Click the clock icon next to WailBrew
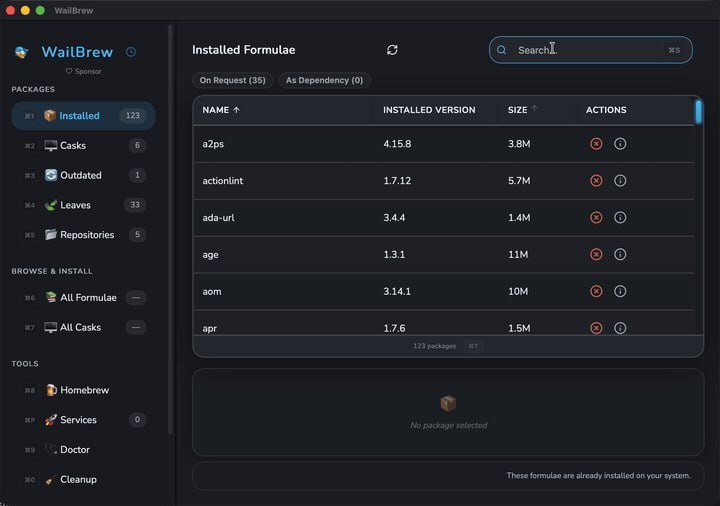 (x=131, y=52)
